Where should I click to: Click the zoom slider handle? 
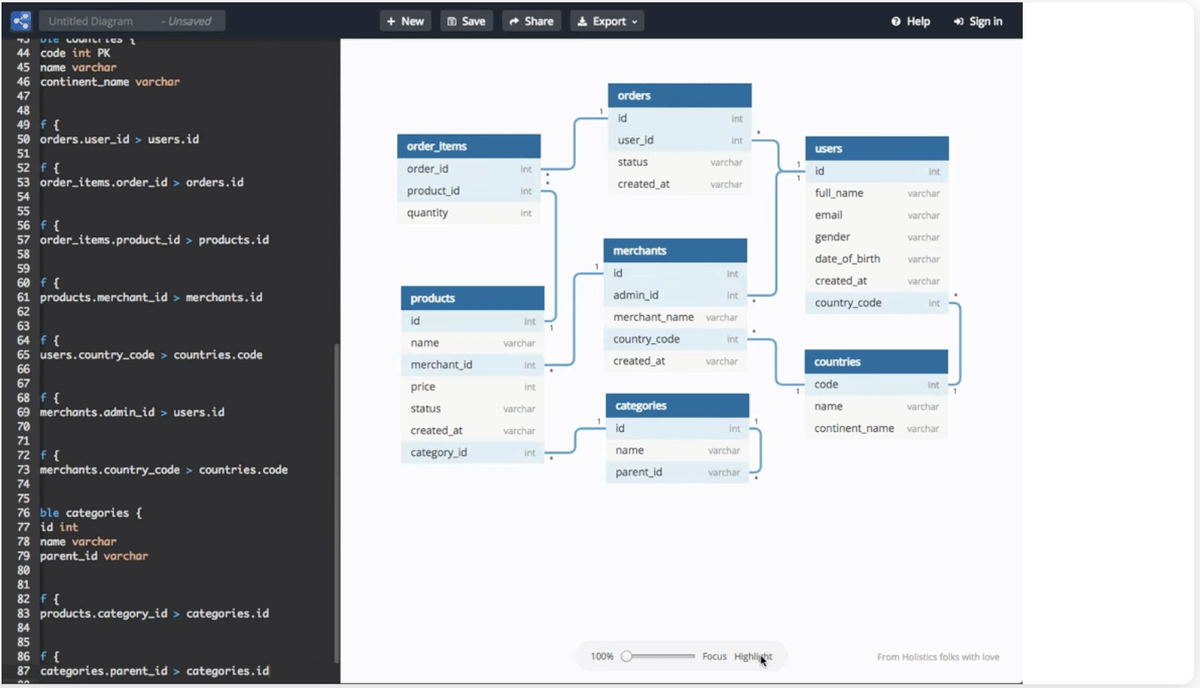pos(627,657)
